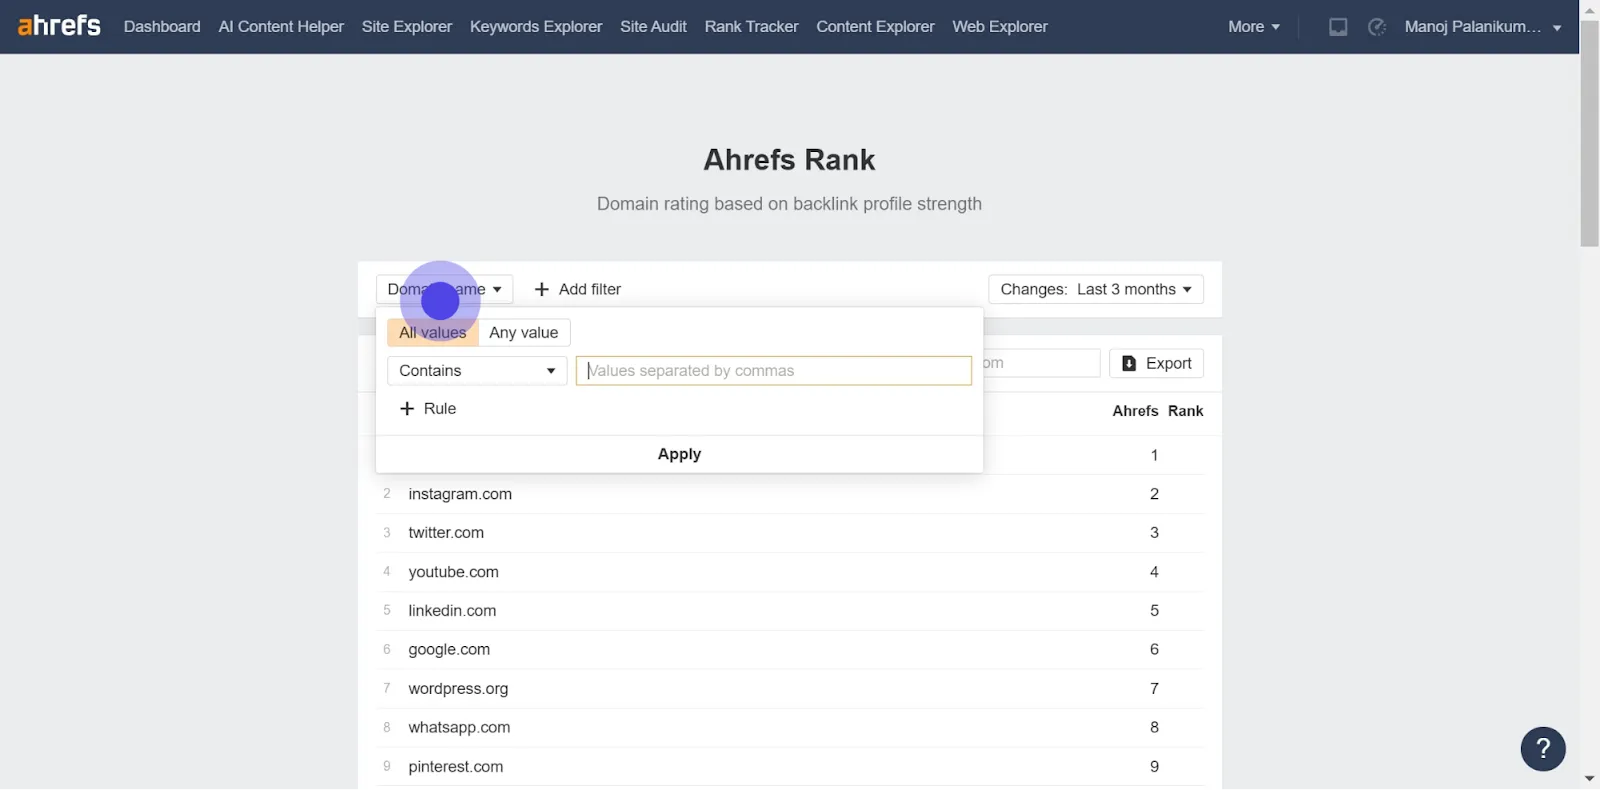Expand the More menu in navigation

[x=1253, y=27]
